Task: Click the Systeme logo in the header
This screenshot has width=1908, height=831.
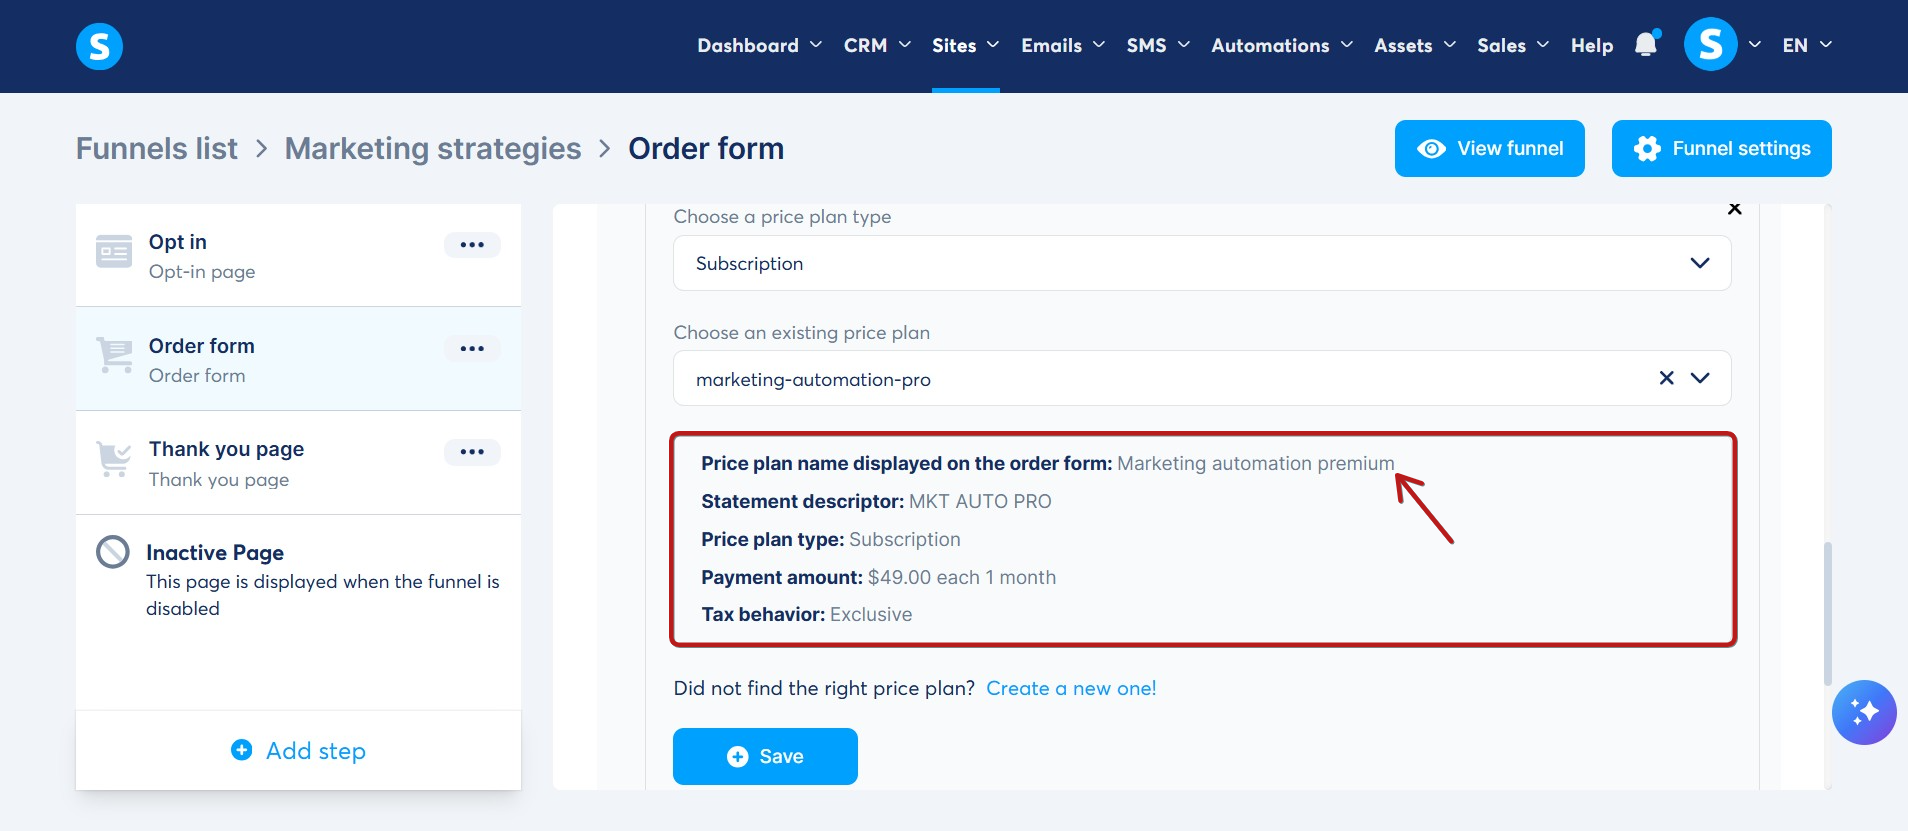Action: (99, 46)
